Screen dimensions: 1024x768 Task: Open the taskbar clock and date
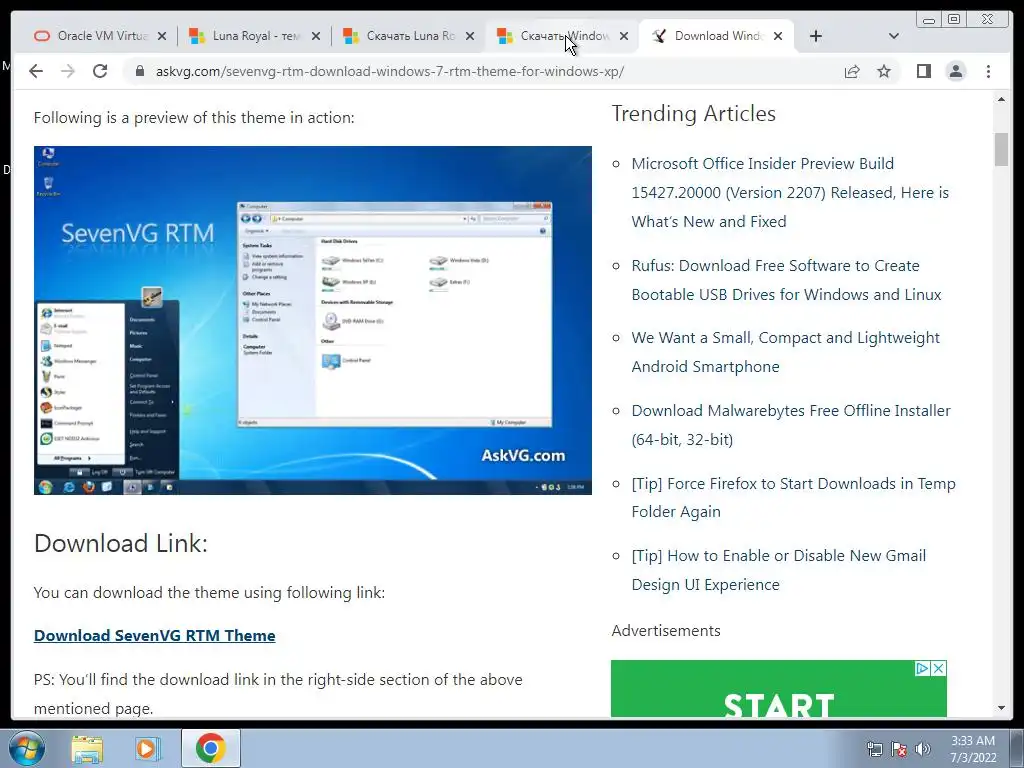pyautogui.click(x=973, y=749)
